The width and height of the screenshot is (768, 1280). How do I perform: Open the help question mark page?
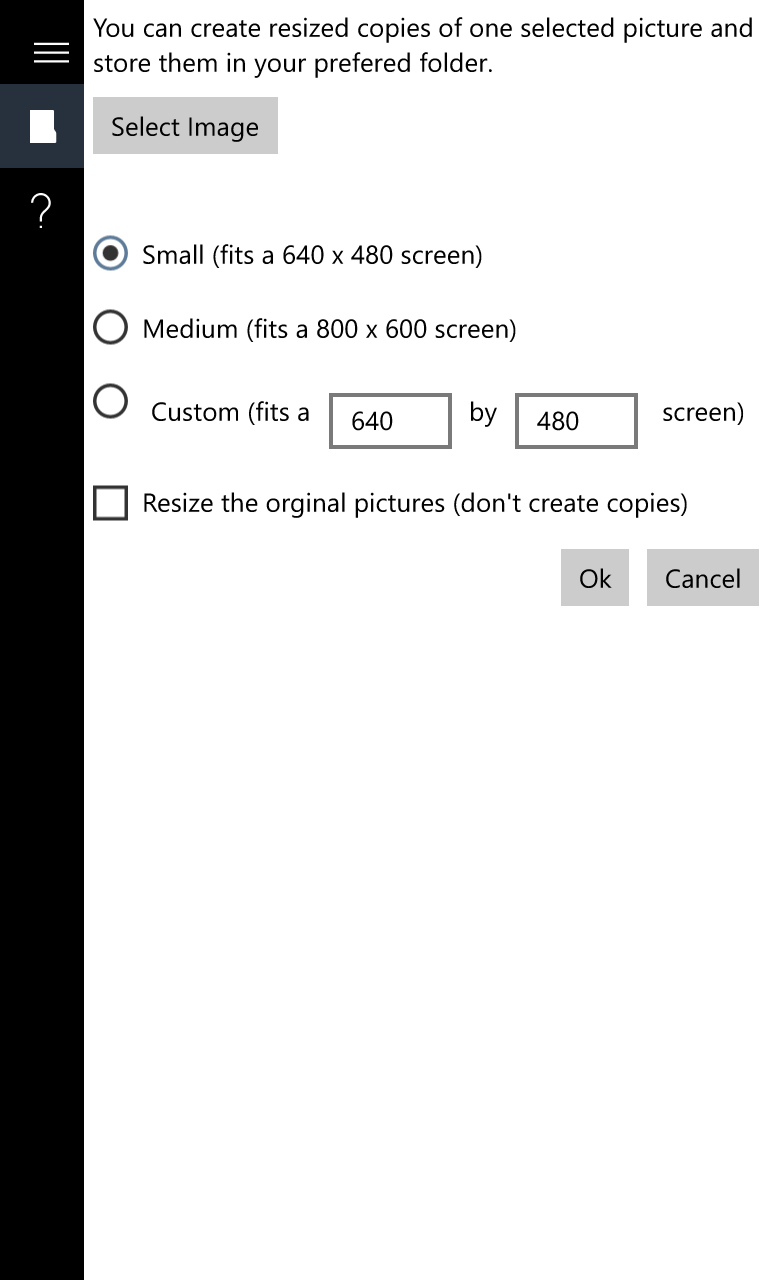[42, 211]
